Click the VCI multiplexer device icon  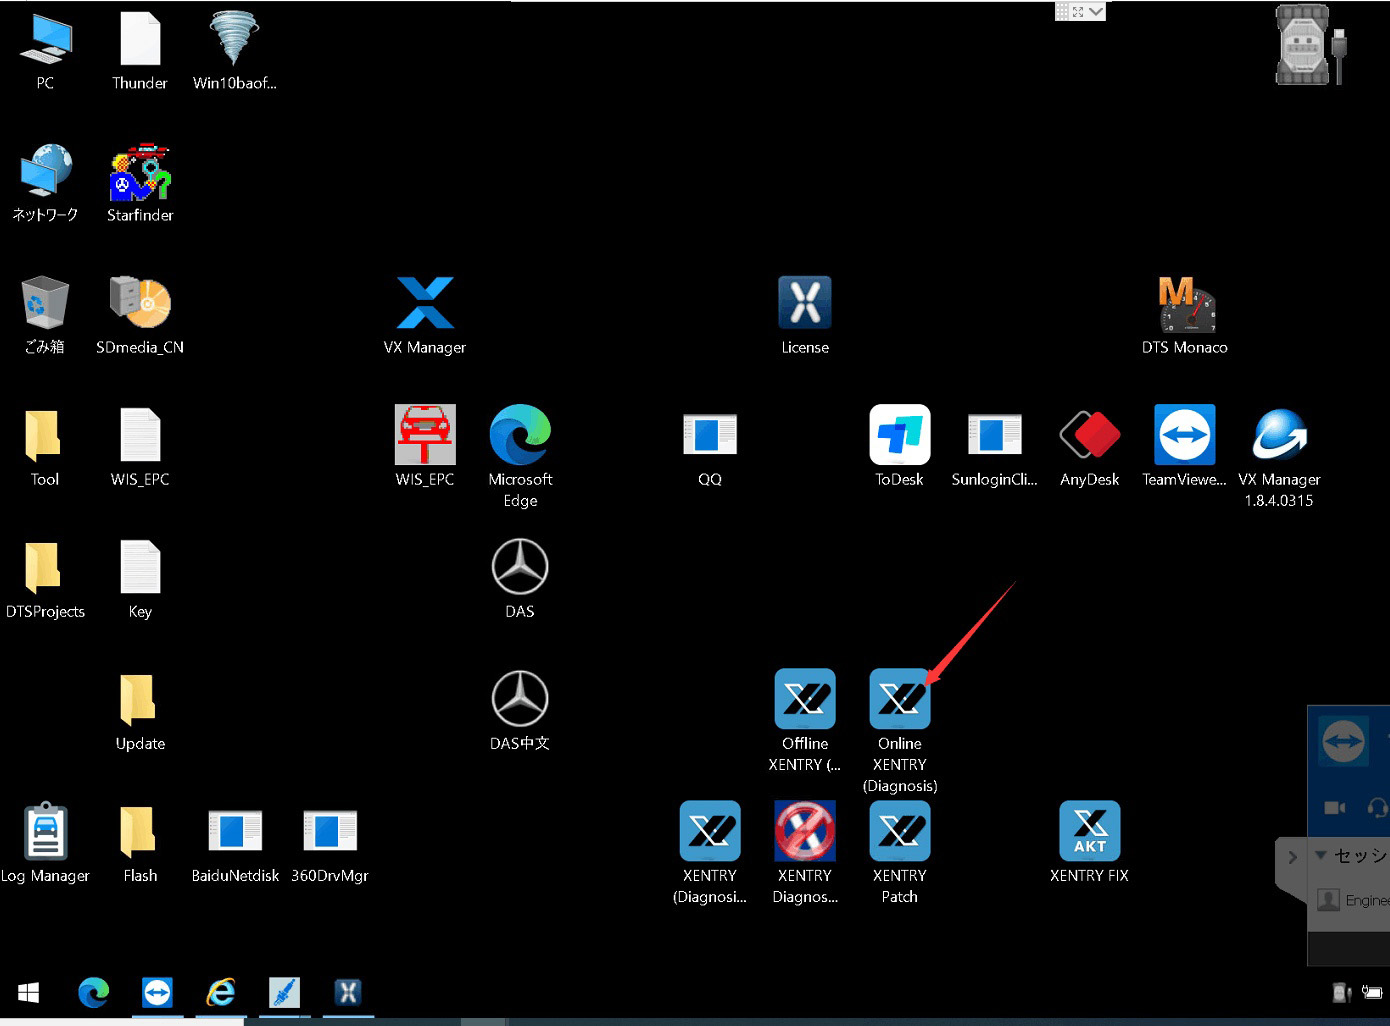1304,45
